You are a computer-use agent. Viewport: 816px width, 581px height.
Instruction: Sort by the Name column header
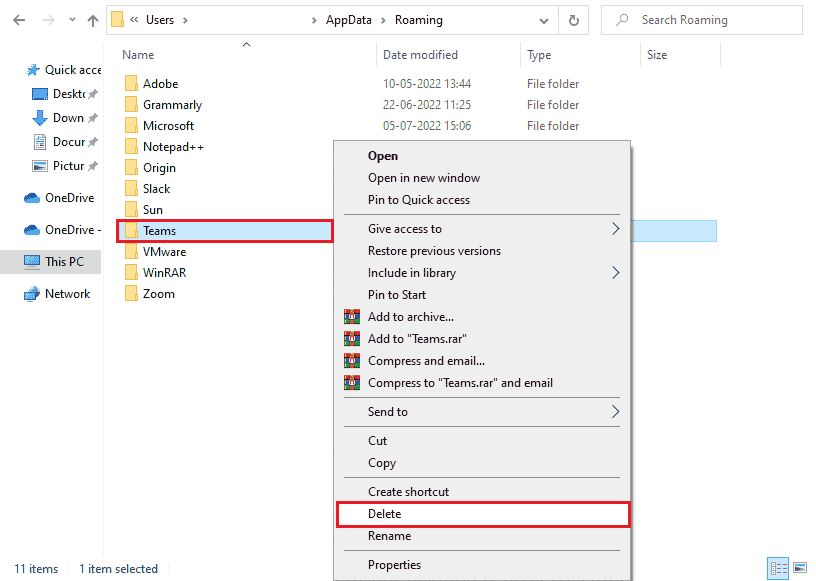point(138,55)
